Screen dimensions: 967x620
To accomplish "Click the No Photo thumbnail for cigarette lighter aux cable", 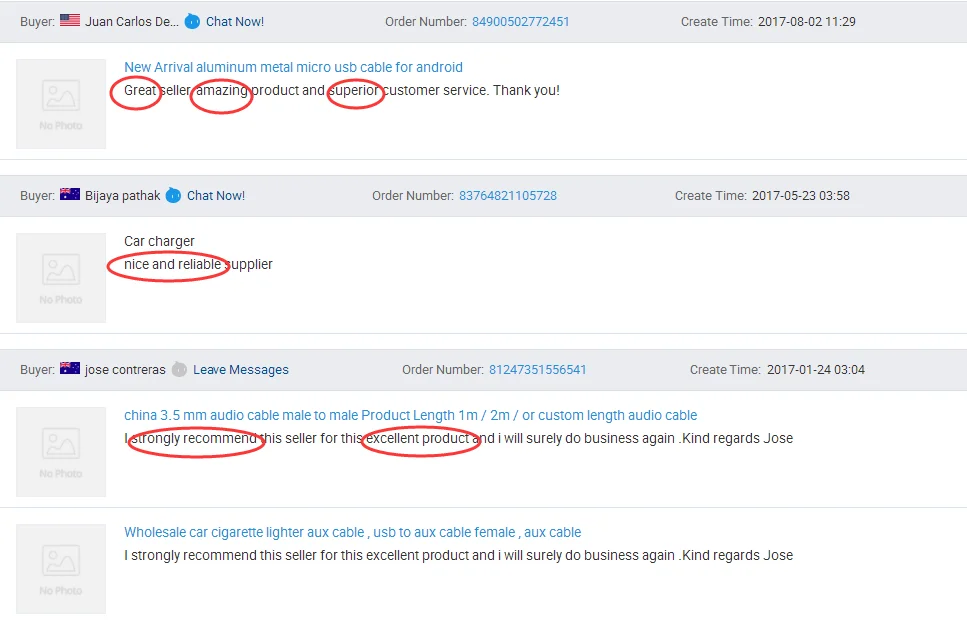I will point(61,569).
